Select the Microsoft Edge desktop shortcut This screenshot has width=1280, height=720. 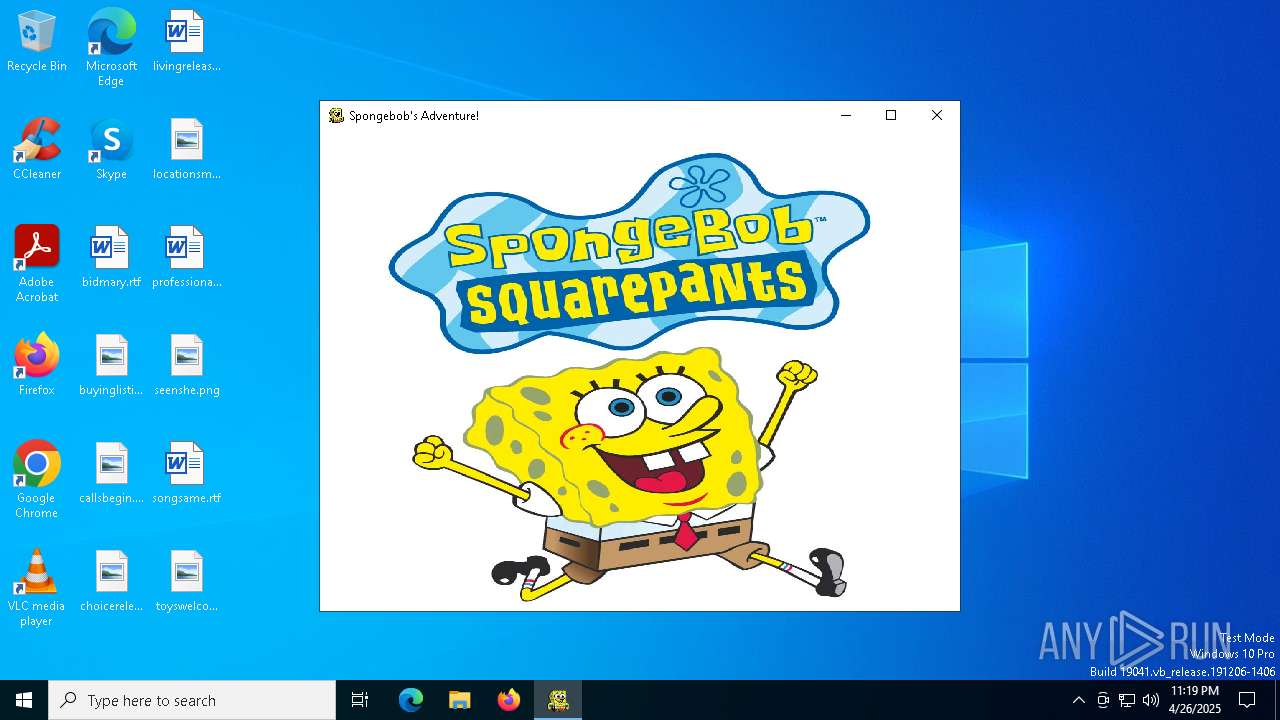(111, 47)
